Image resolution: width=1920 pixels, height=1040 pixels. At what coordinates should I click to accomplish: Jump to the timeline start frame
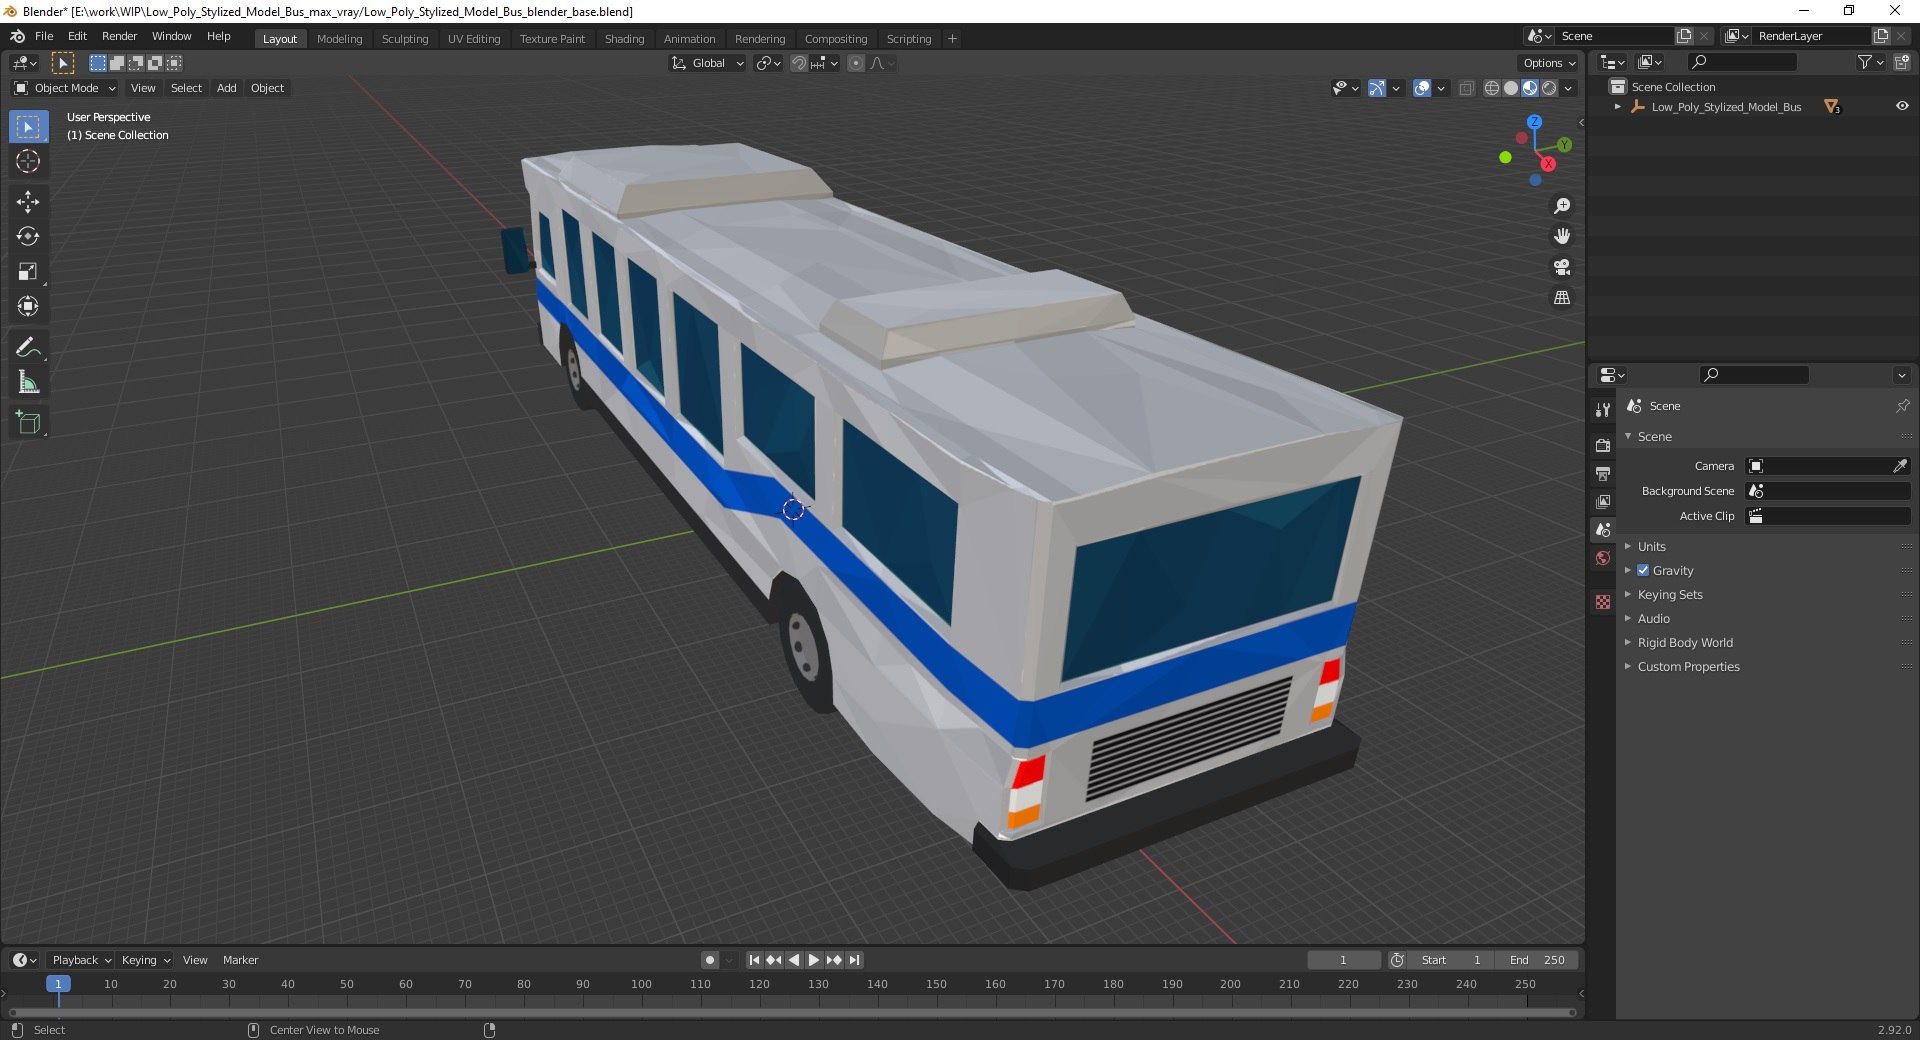pyautogui.click(x=755, y=960)
